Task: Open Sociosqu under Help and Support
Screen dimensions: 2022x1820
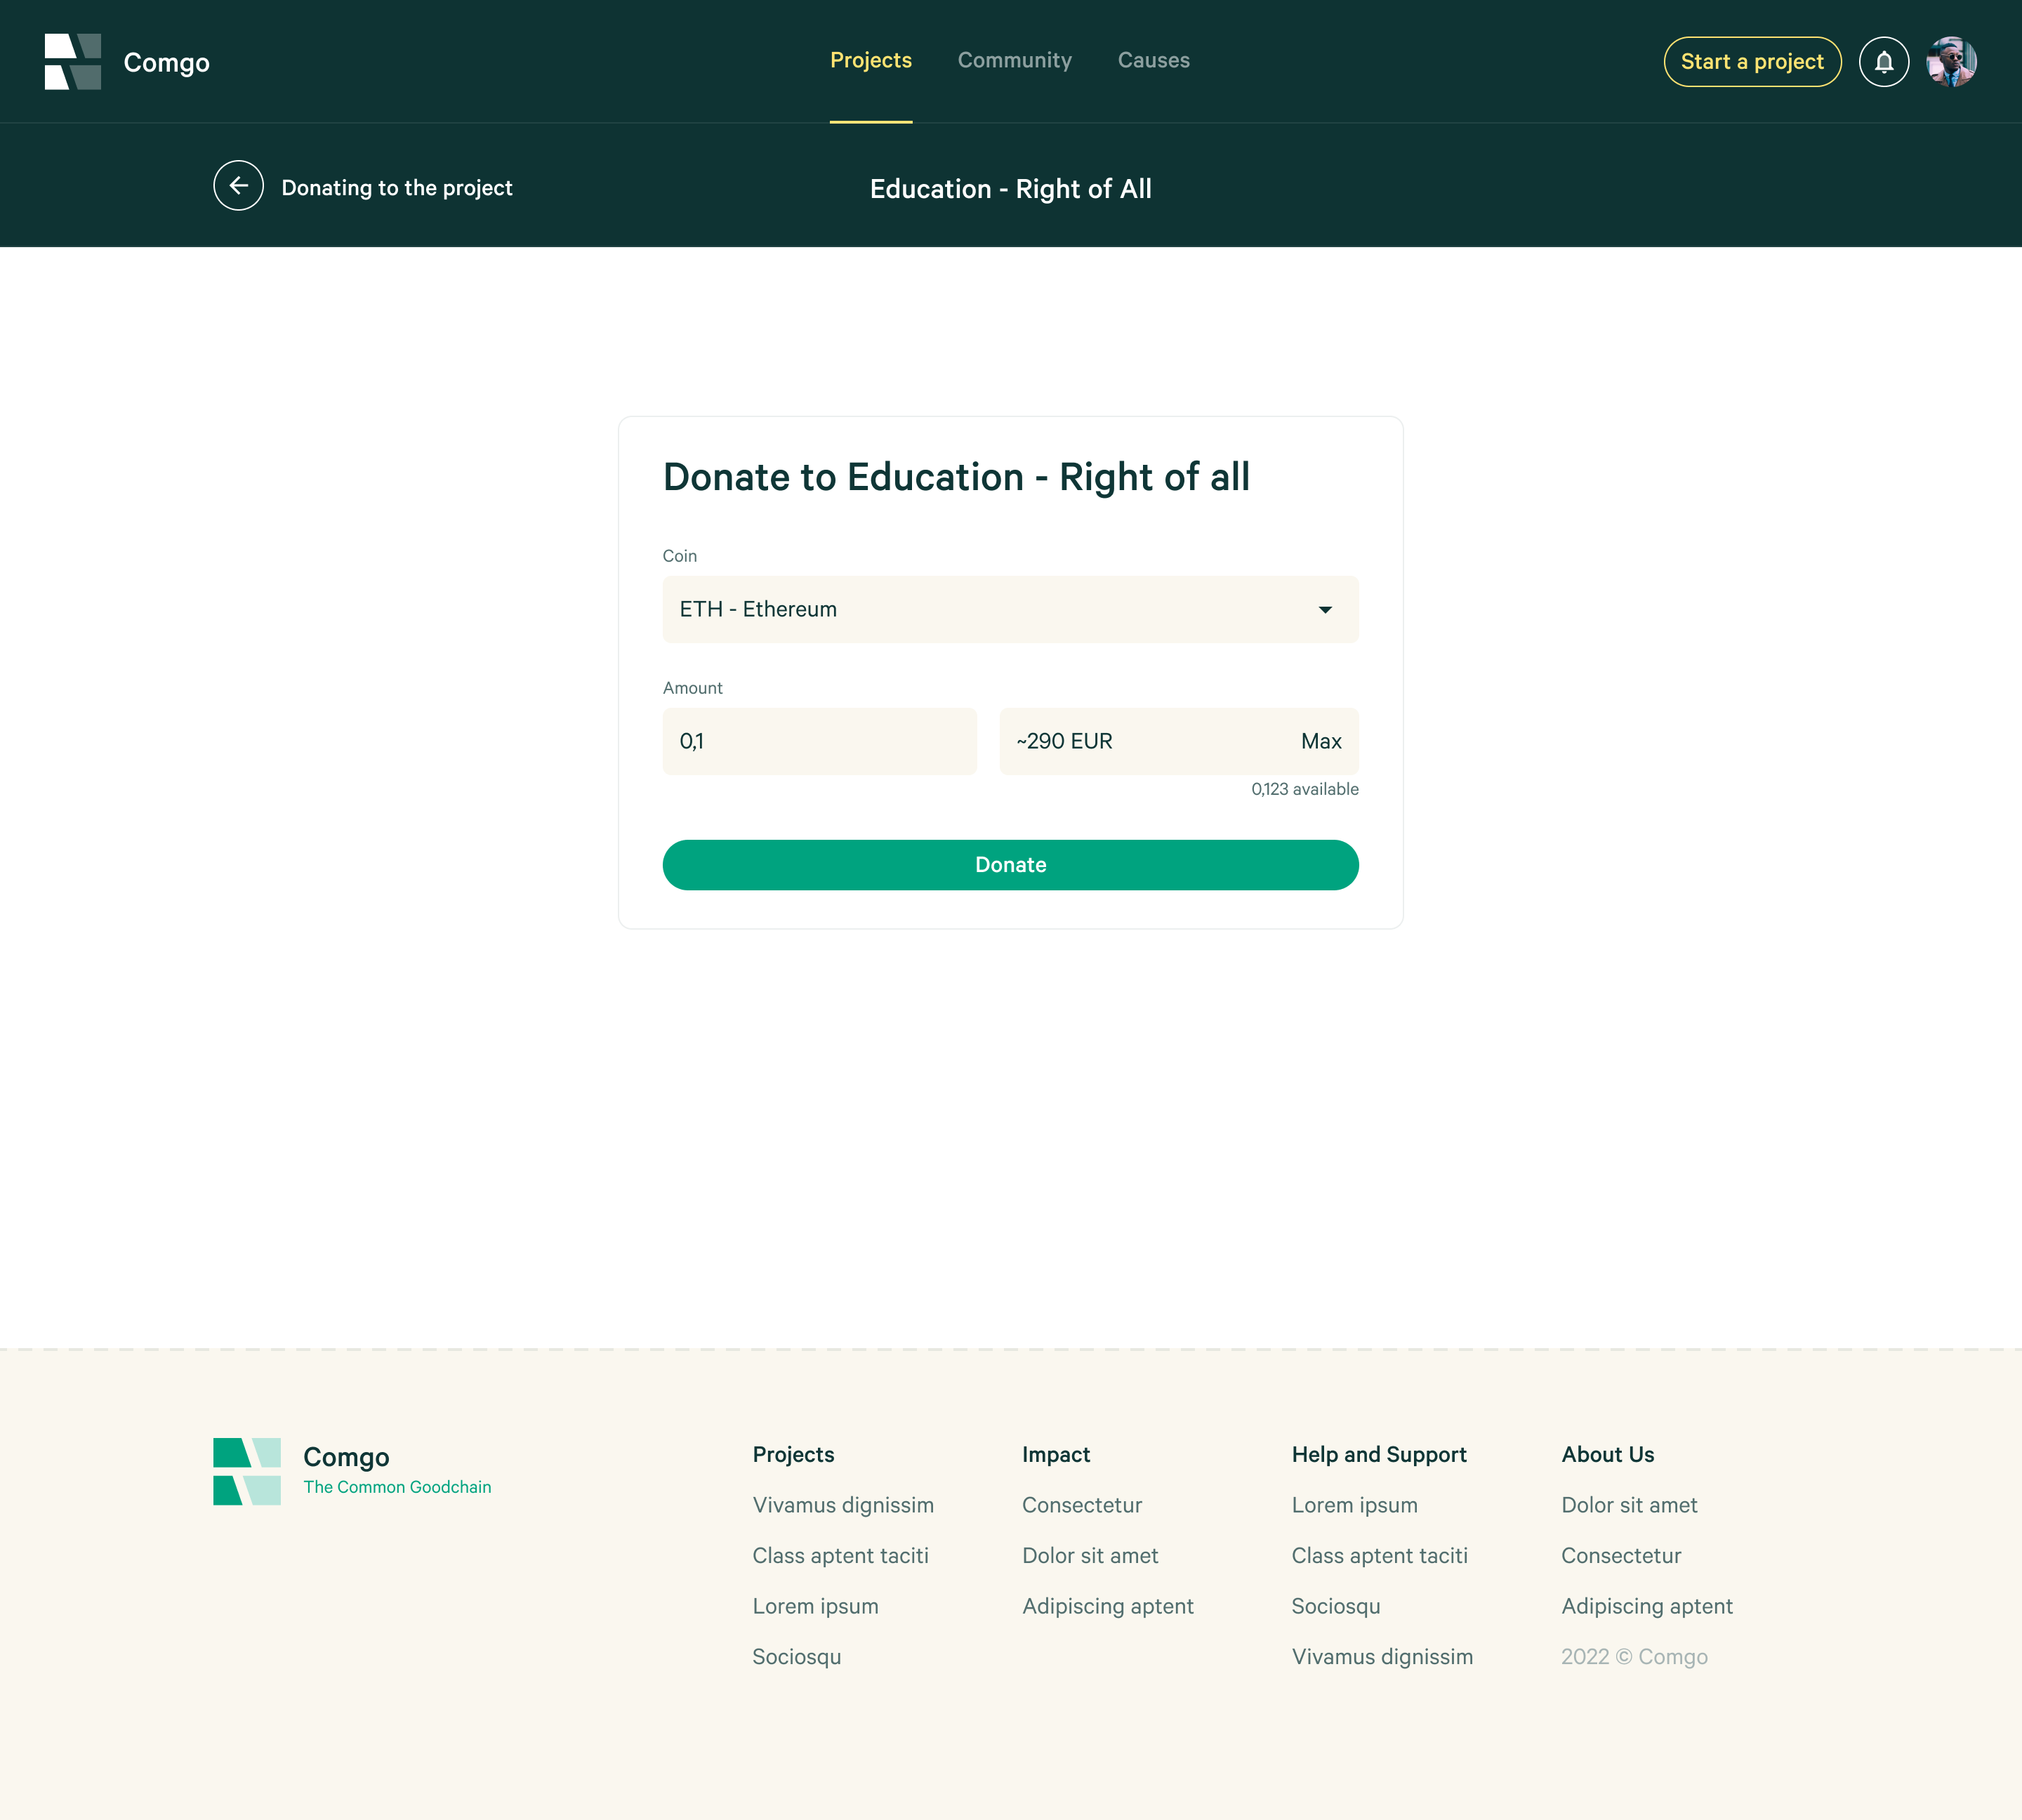Action: click(x=1335, y=1606)
